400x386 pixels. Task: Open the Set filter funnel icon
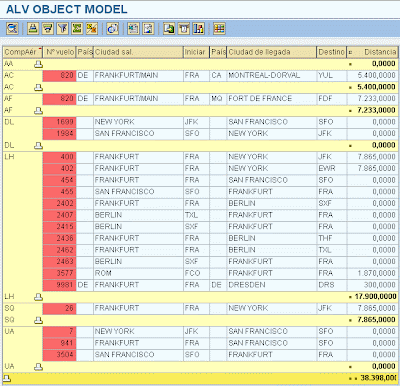[x=62, y=28]
